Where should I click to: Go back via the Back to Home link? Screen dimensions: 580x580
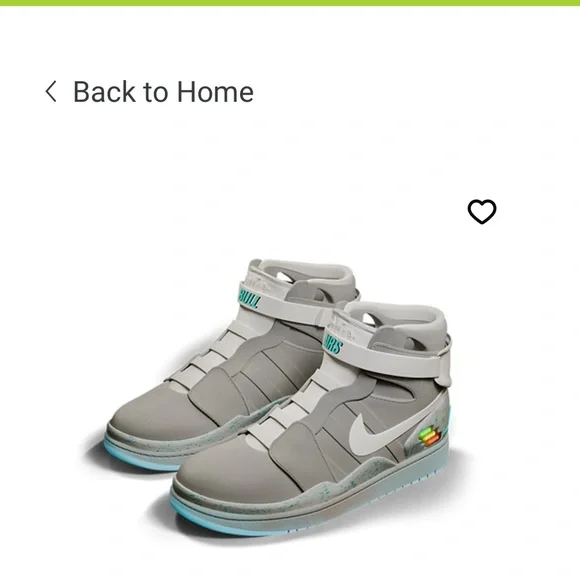pos(149,91)
